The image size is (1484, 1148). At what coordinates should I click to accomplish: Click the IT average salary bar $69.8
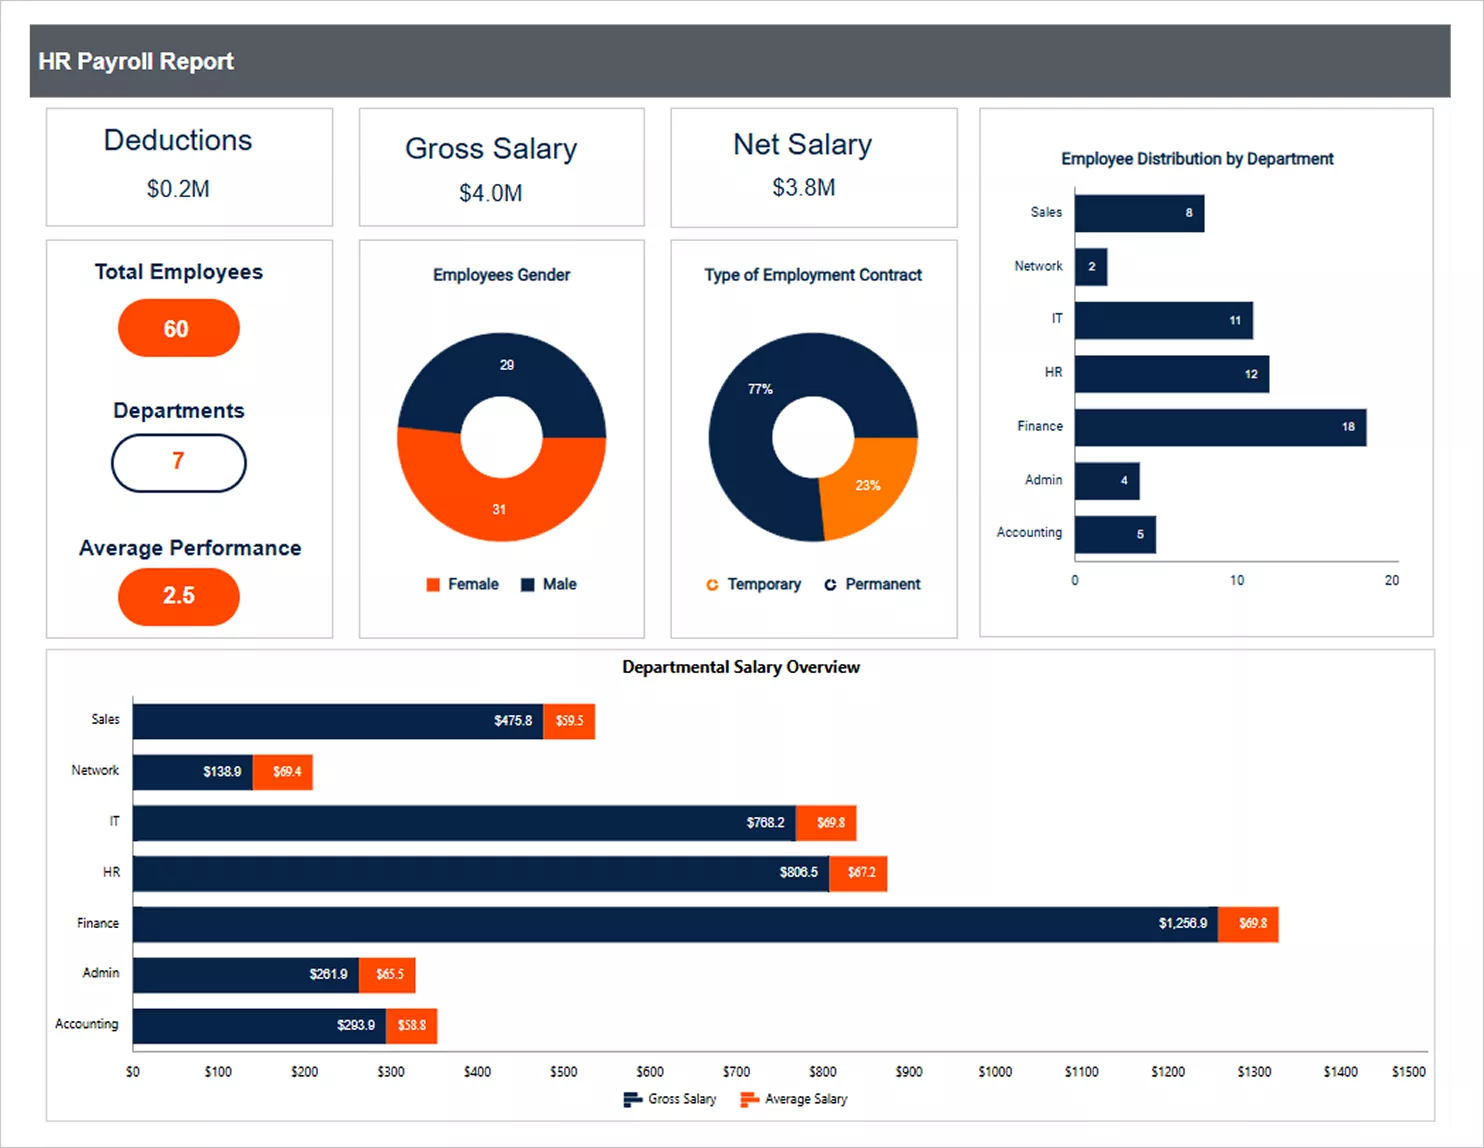click(x=826, y=823)
